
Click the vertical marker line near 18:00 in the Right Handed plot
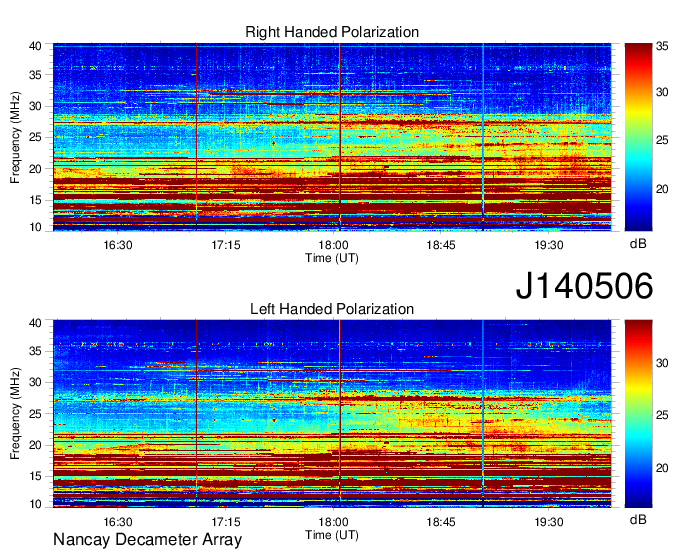click(x=340, y=137)
